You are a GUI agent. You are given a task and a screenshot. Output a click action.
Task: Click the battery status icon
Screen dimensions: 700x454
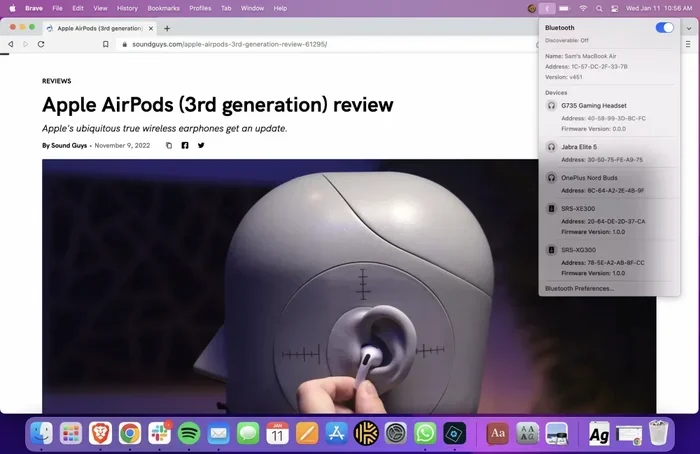pos(564,8)
